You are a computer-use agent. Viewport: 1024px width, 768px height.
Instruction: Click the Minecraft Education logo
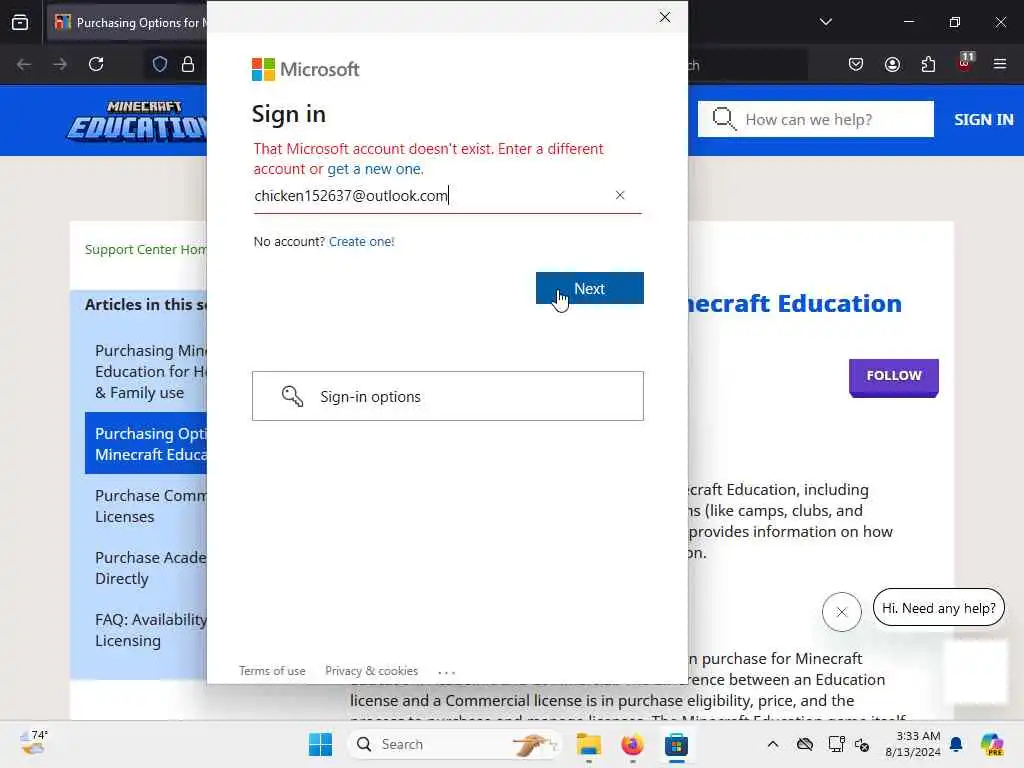[x=137, y=121]
